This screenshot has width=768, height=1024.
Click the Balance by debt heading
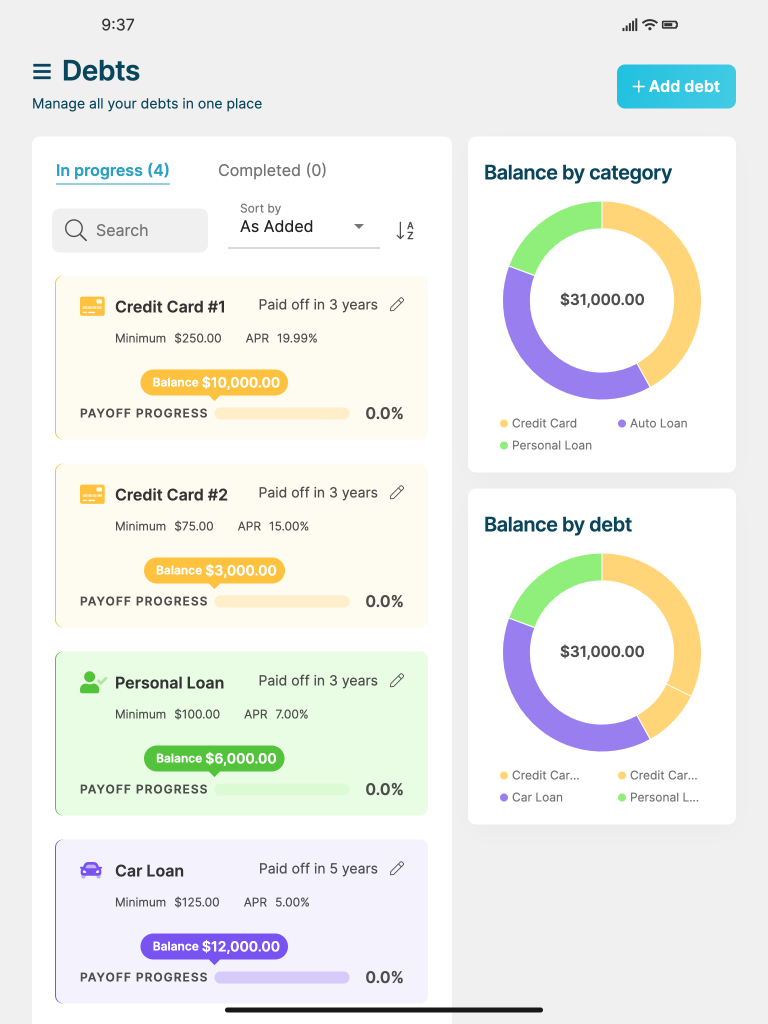(558, 525)
